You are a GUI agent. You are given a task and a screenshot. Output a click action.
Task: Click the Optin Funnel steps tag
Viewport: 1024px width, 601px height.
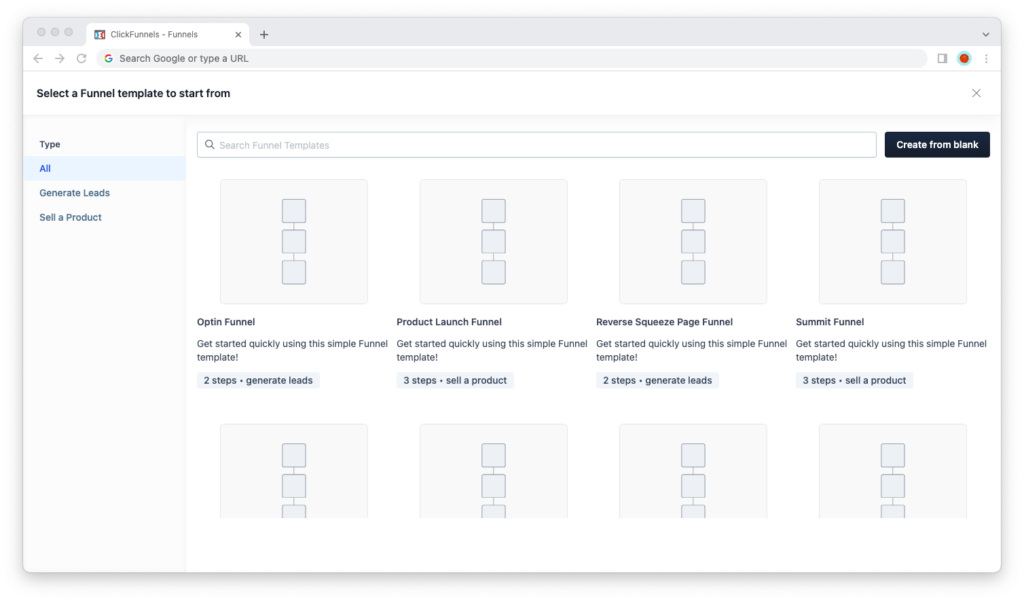tap(258, 380)
